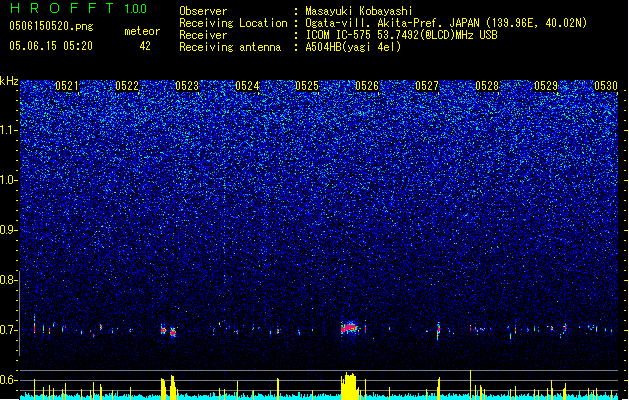
Task: Click the 0528 time marker
Action: [487, 86]
